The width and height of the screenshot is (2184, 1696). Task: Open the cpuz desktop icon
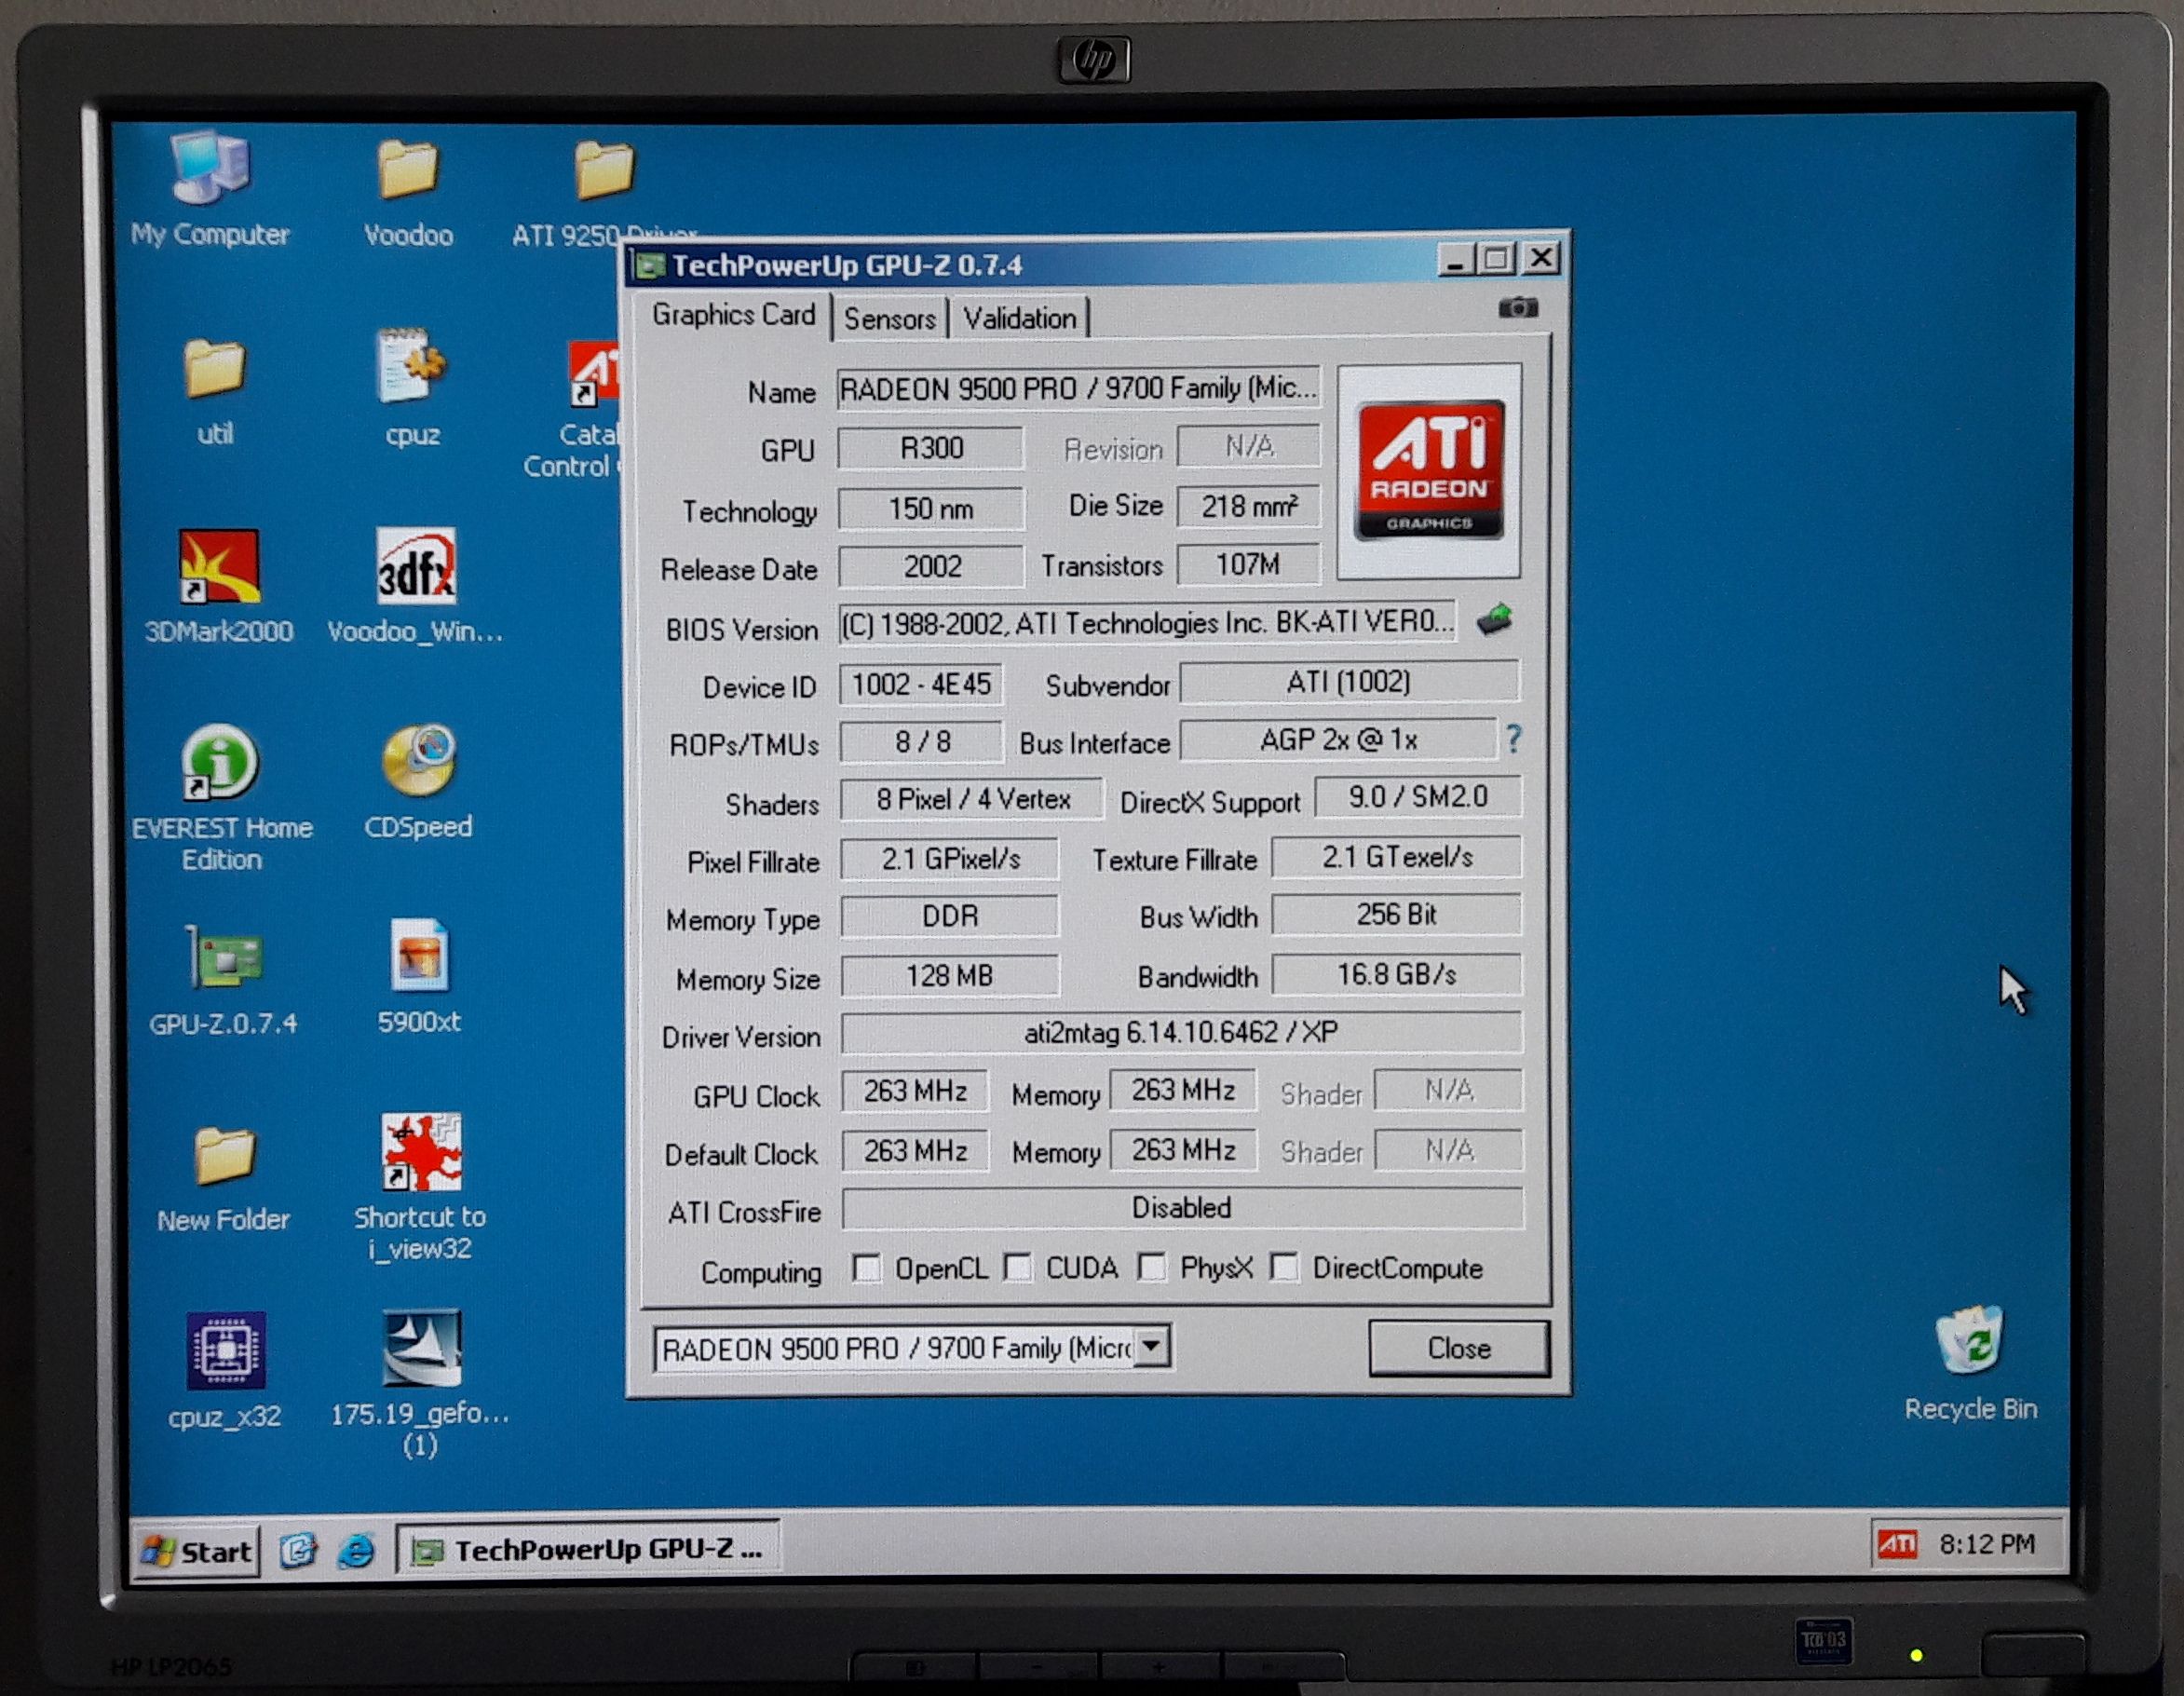pos(411,366)
